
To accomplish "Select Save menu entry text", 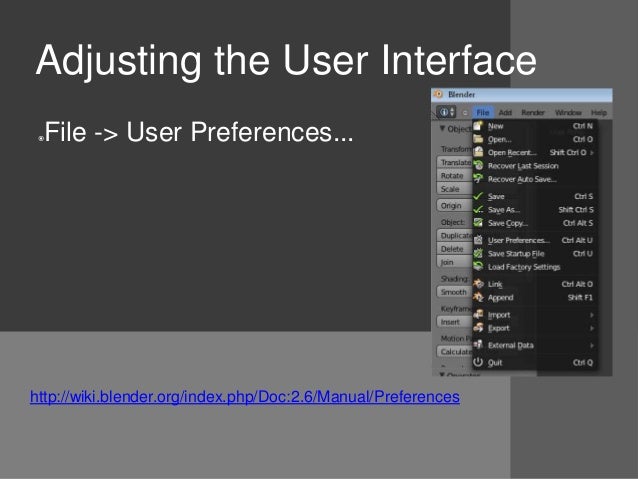I will (x=496, y=197).
